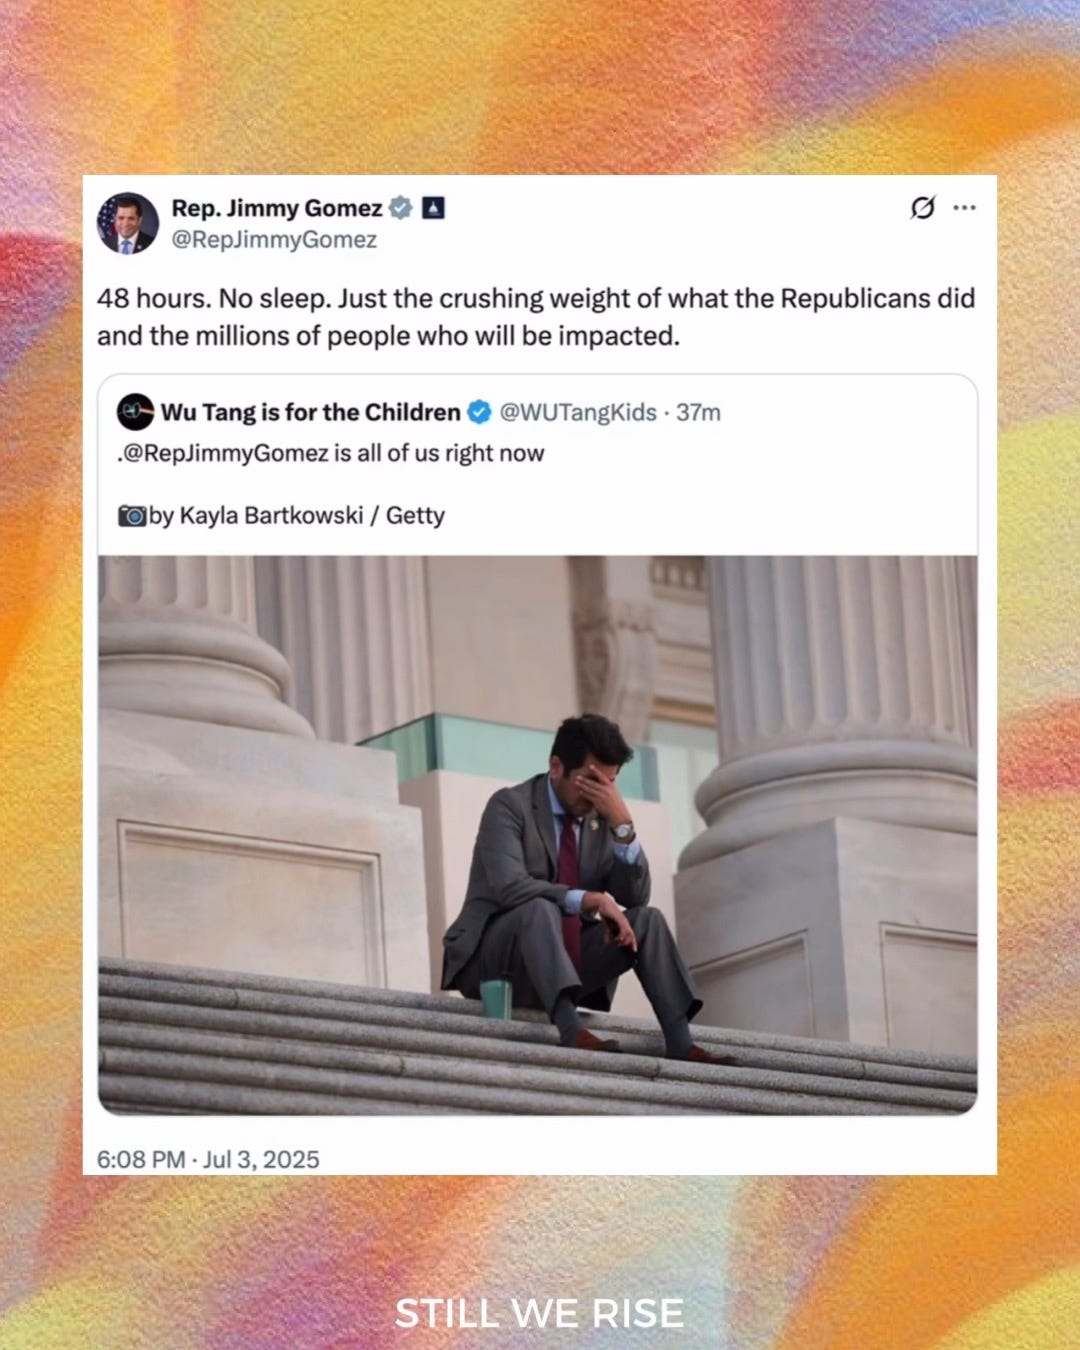Open the Rep. Jimmy Gomez display name link
Image resolution: width=1080 pixels, height=1350 pixels.
click(277, 208)
